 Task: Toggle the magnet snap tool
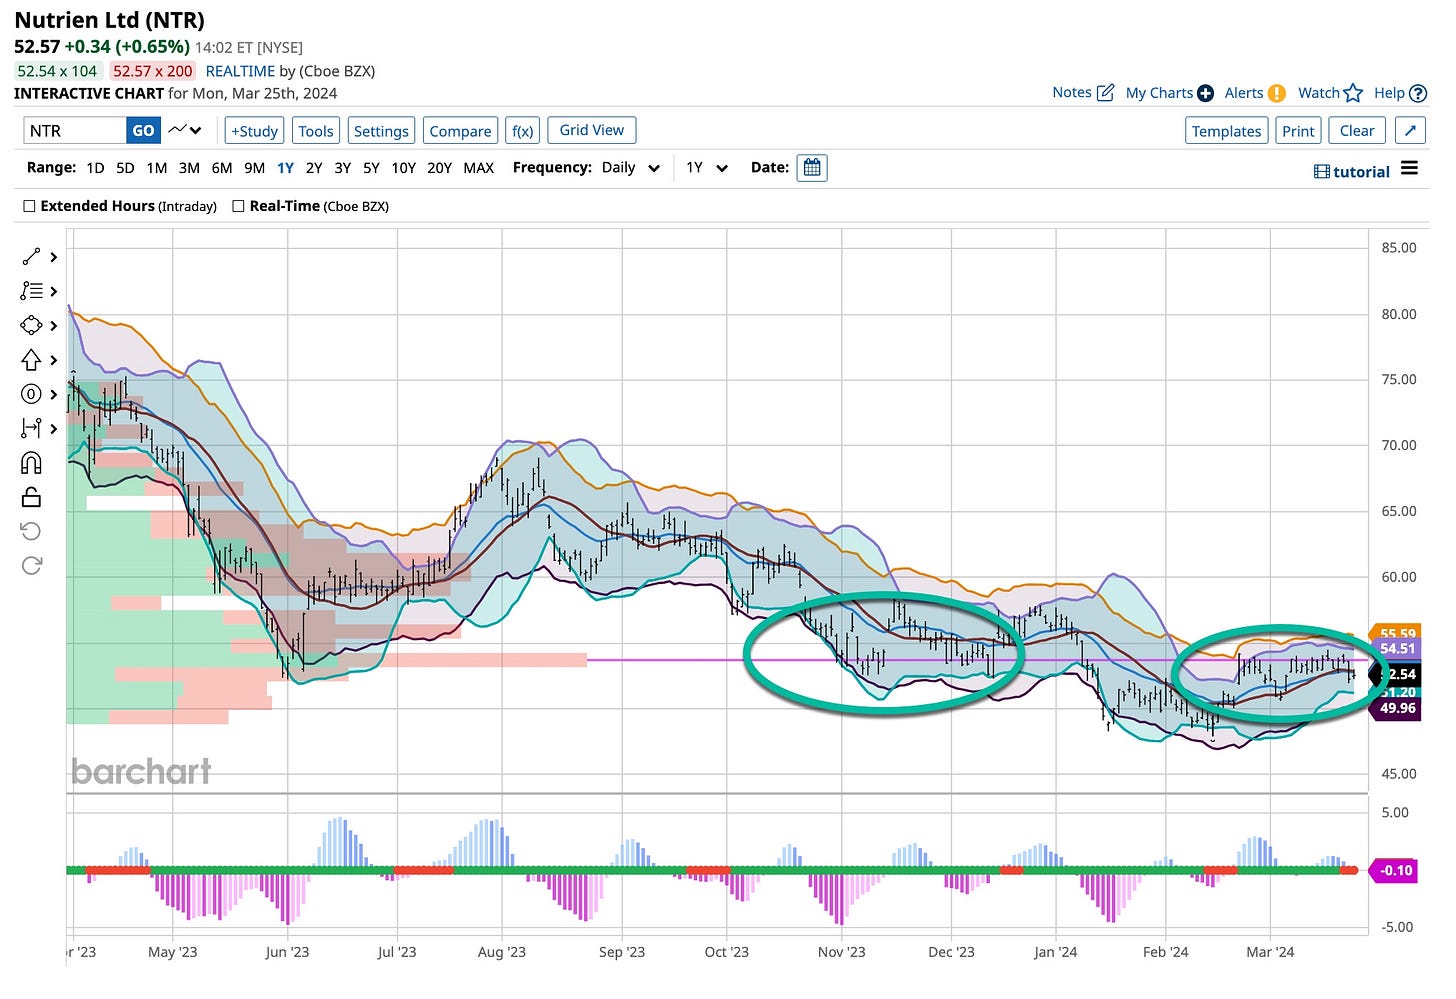pyautogui.click(x=31, y=462)
